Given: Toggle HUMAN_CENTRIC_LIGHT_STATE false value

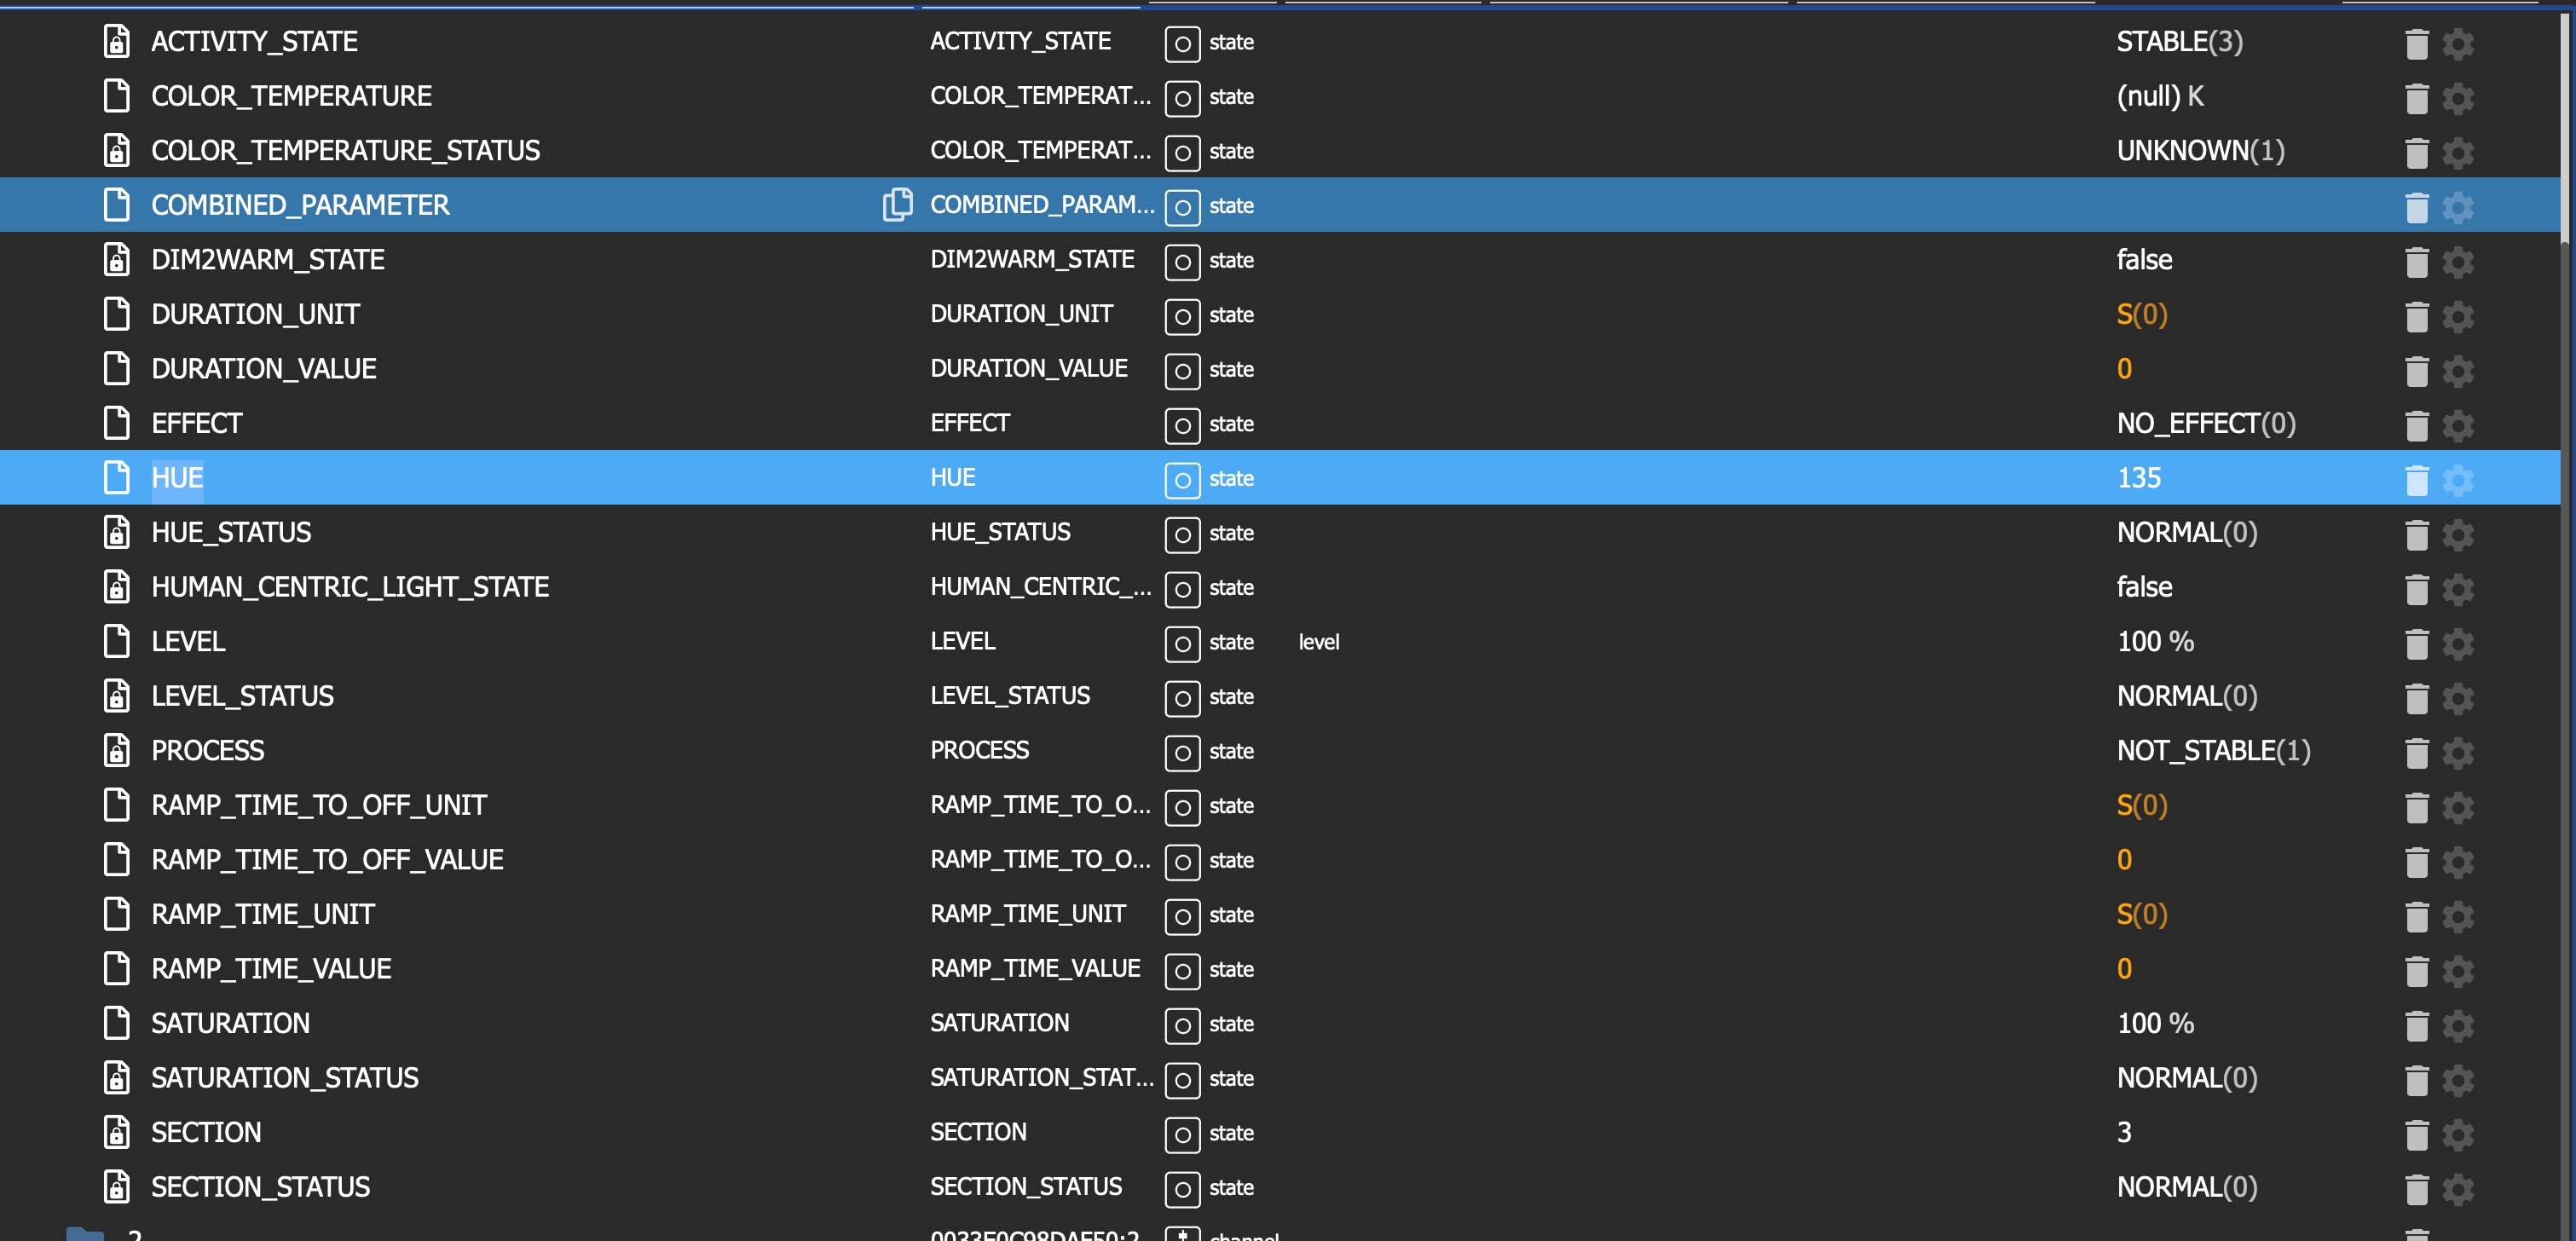Looking at the screenshot, I should tap(2143, 587).
